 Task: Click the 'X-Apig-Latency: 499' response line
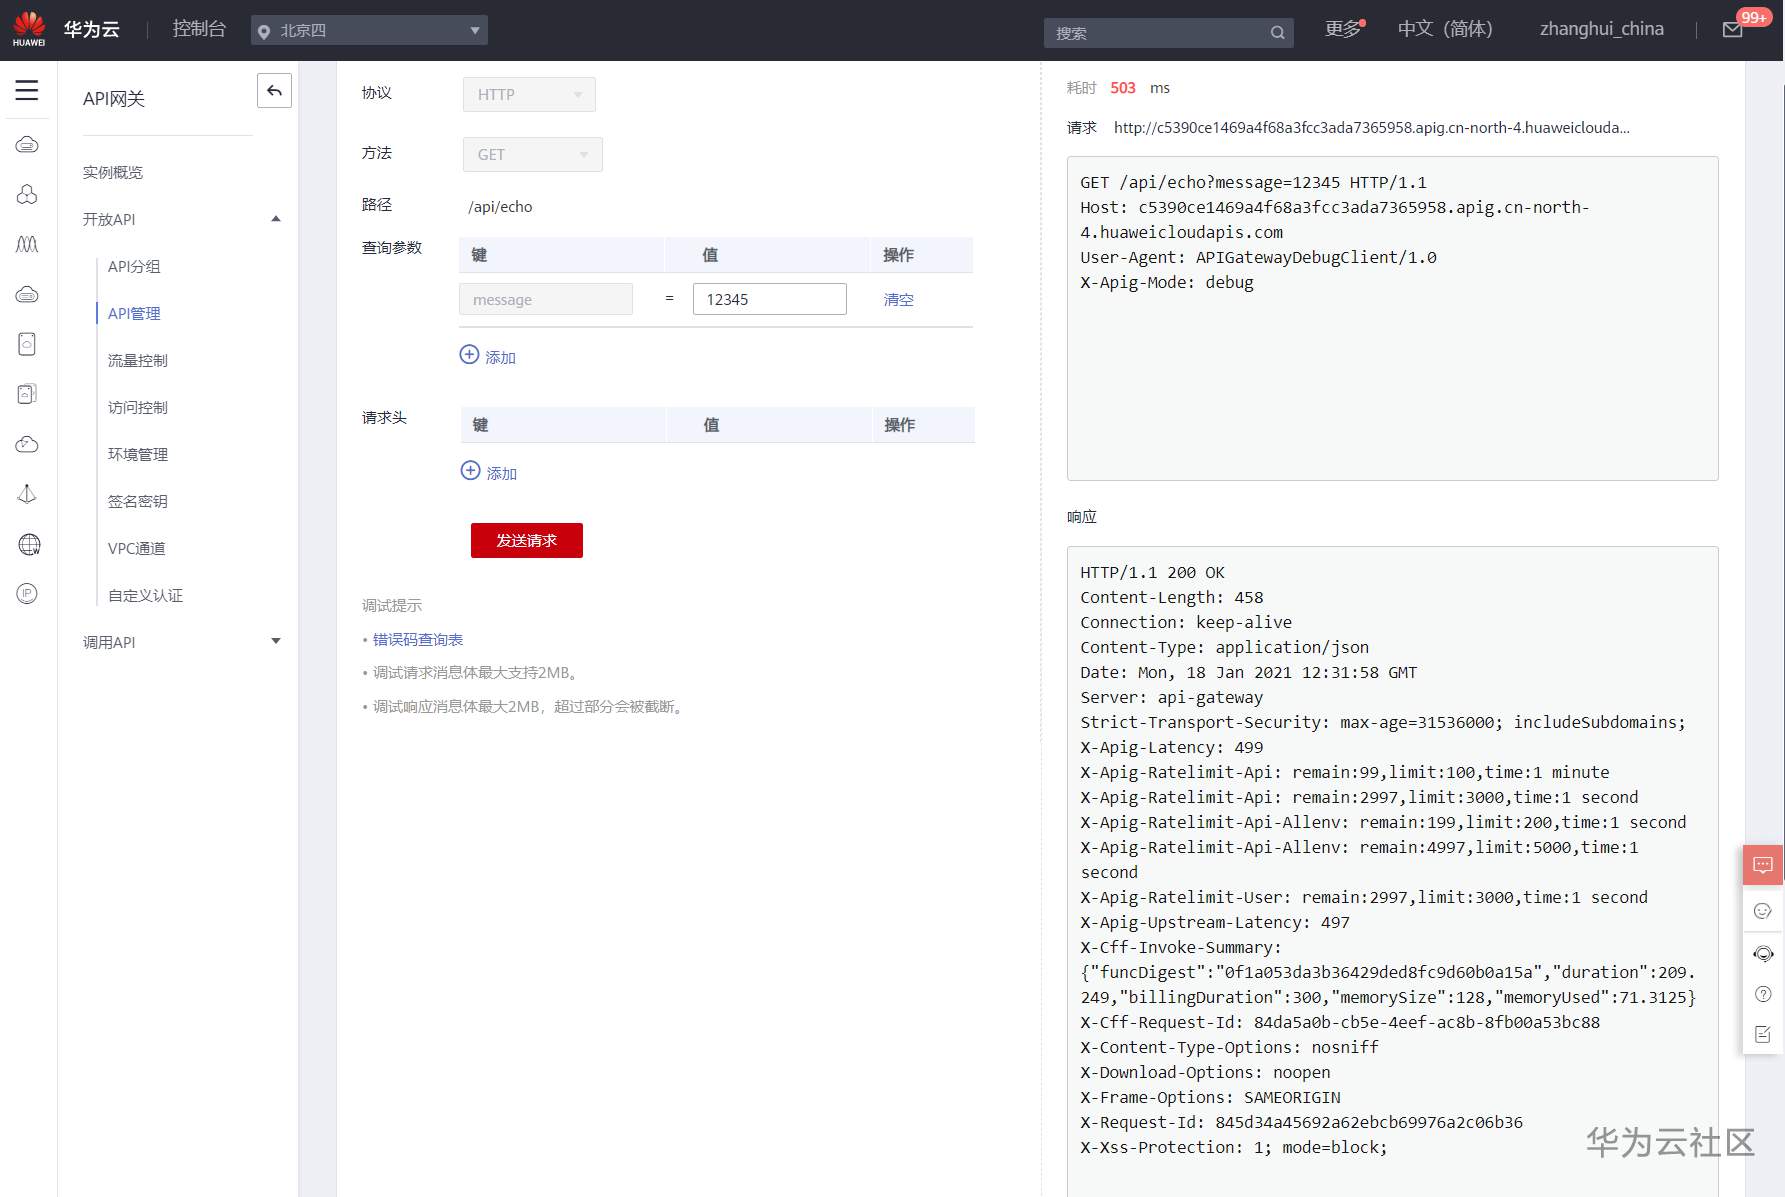1172,747
